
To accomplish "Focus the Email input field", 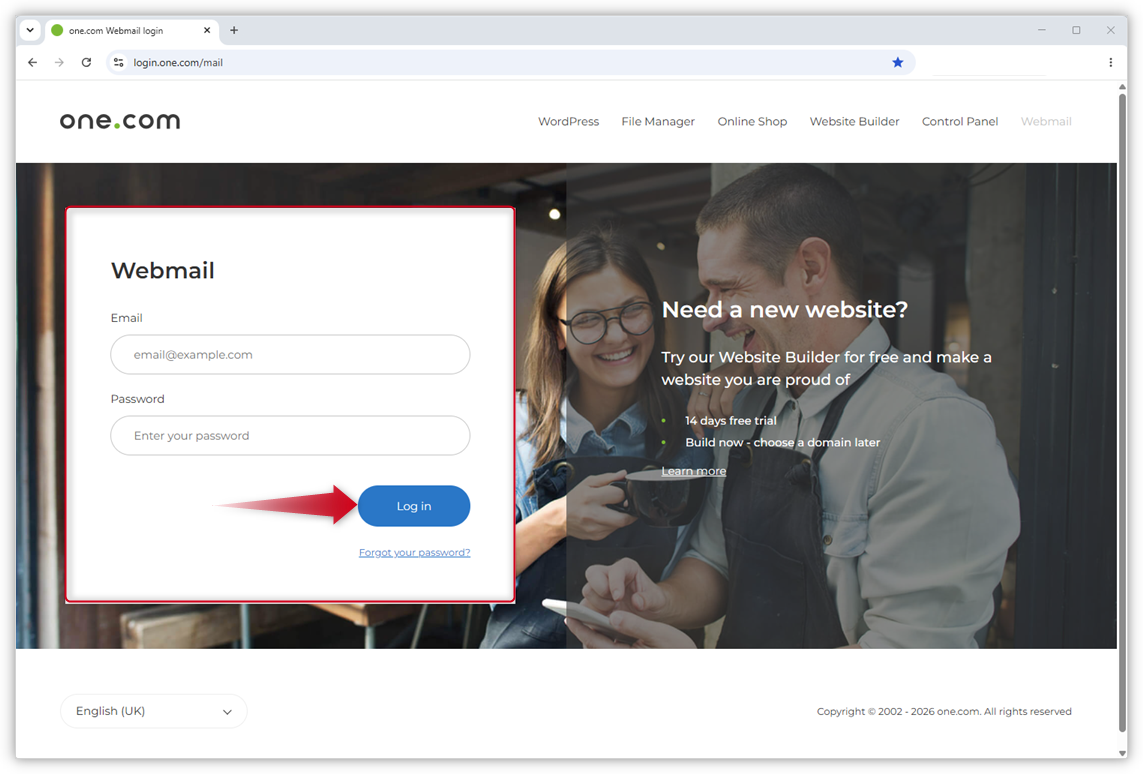I will (x=290, y=355).
